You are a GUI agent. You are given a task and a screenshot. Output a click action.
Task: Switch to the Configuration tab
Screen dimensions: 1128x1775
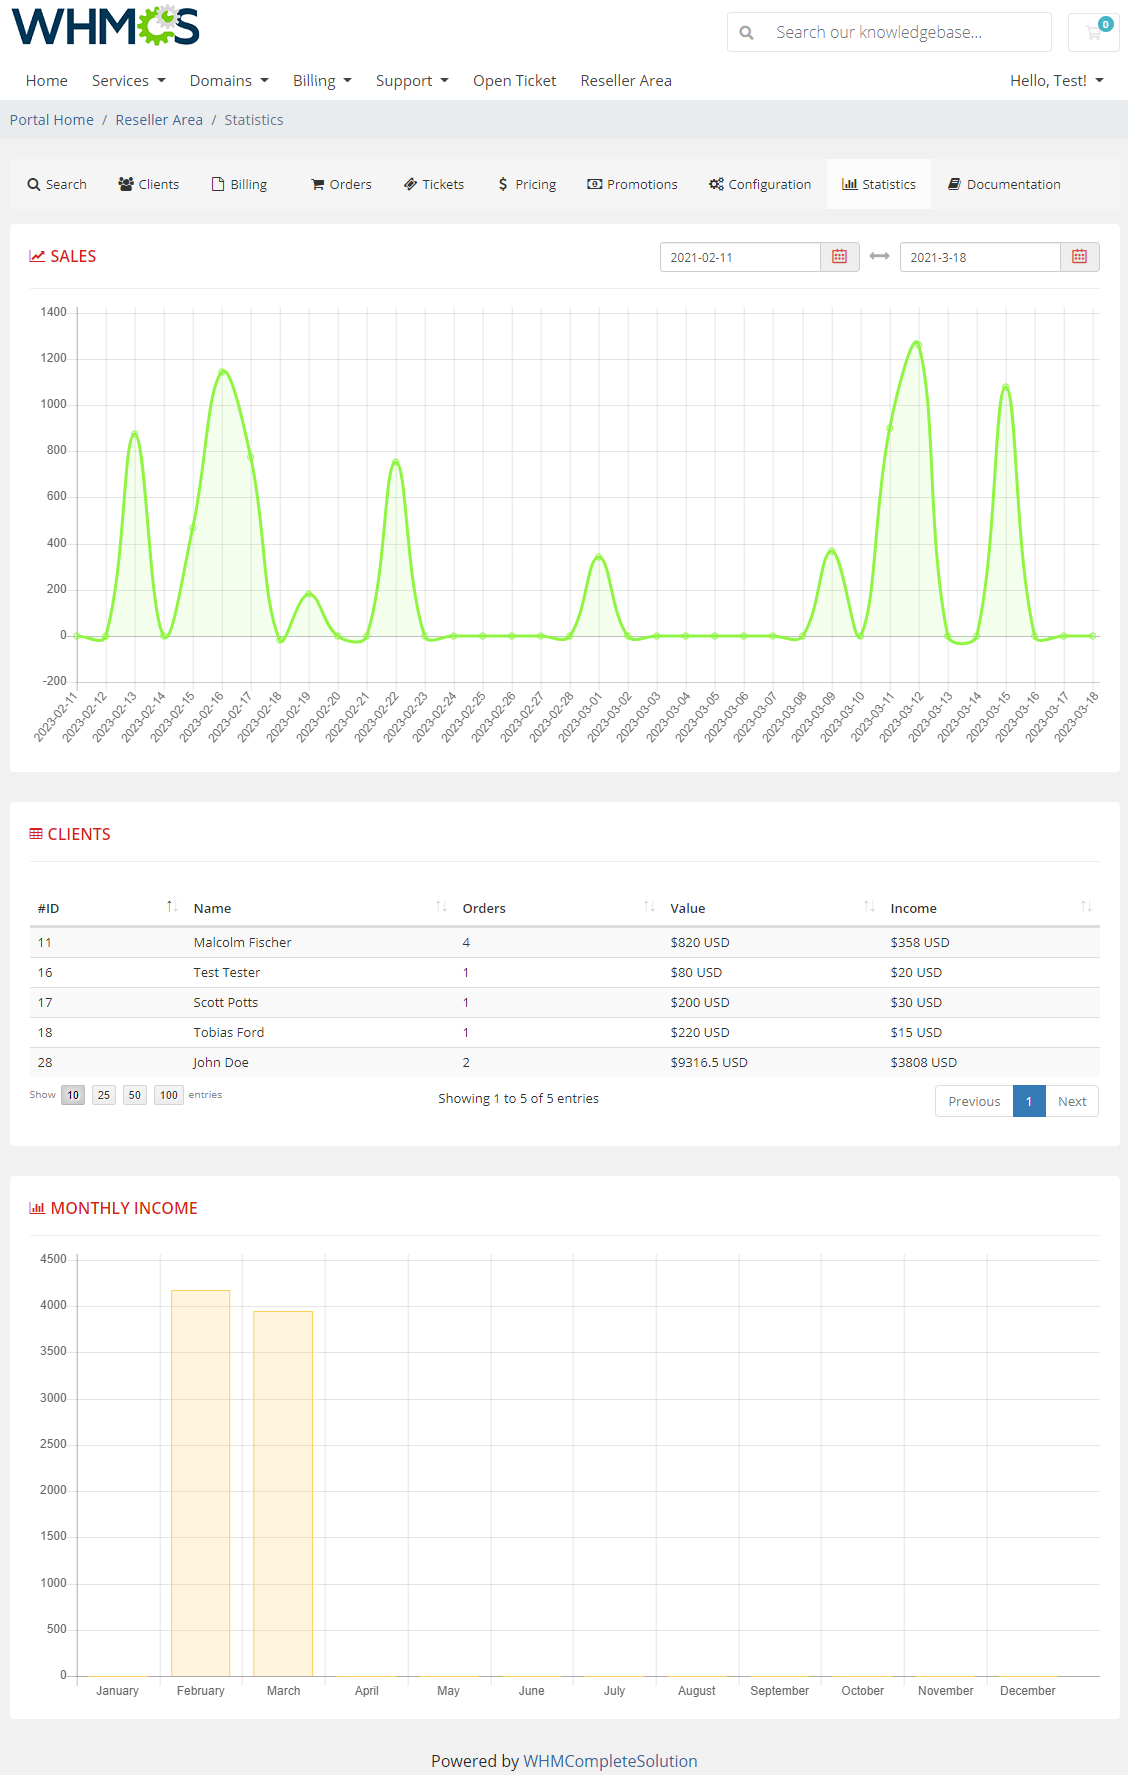[x=760, y=184]
